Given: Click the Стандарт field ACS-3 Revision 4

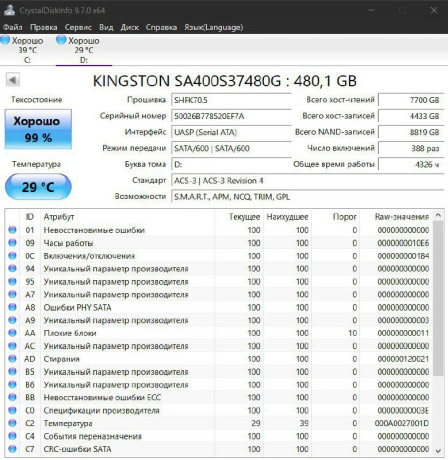Looking at the screenshot, I should pyautogui.click(x=307, y=181).
